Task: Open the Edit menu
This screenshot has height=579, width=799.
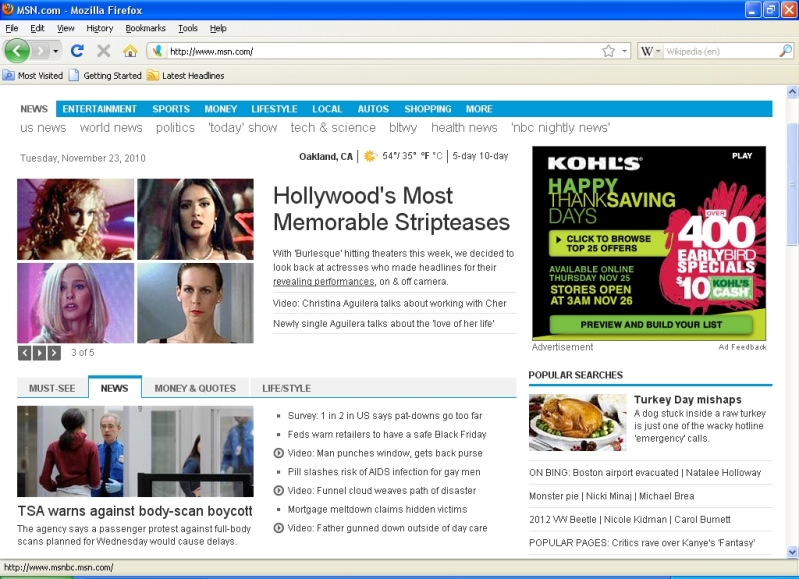Action: 37,28
